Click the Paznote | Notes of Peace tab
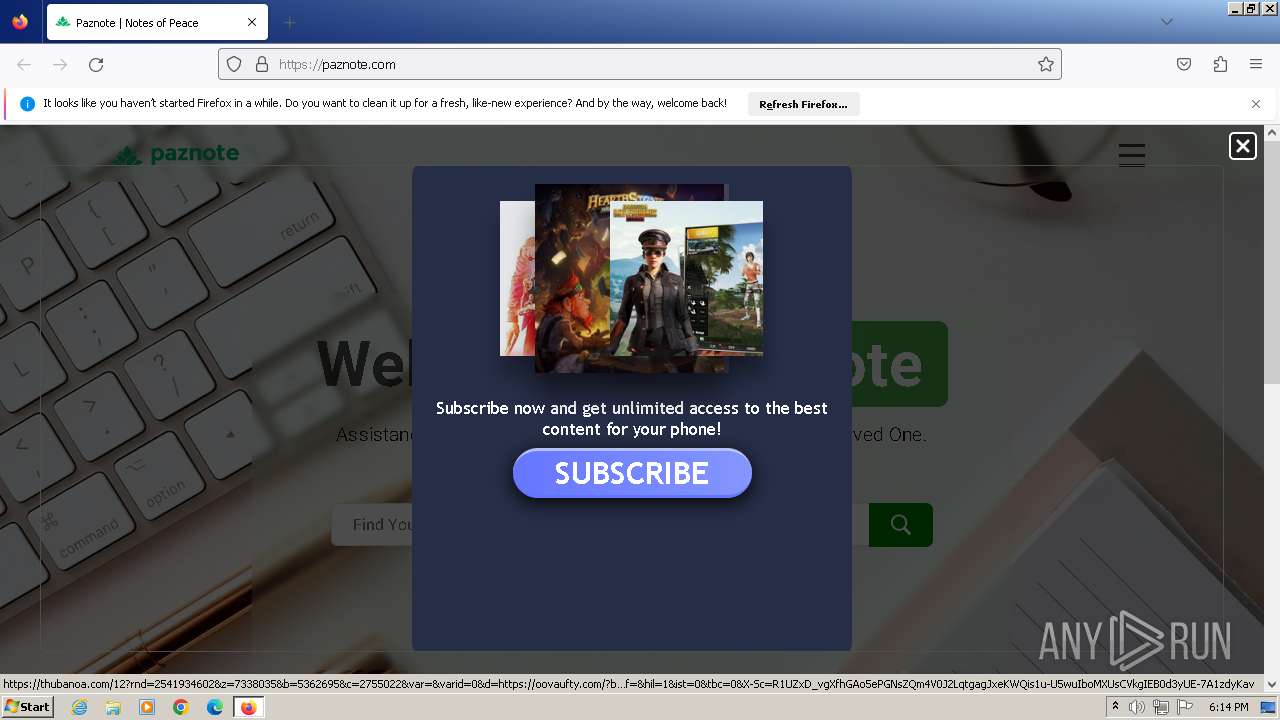This screenshot has width=1280, height=720. pos(157,22)
